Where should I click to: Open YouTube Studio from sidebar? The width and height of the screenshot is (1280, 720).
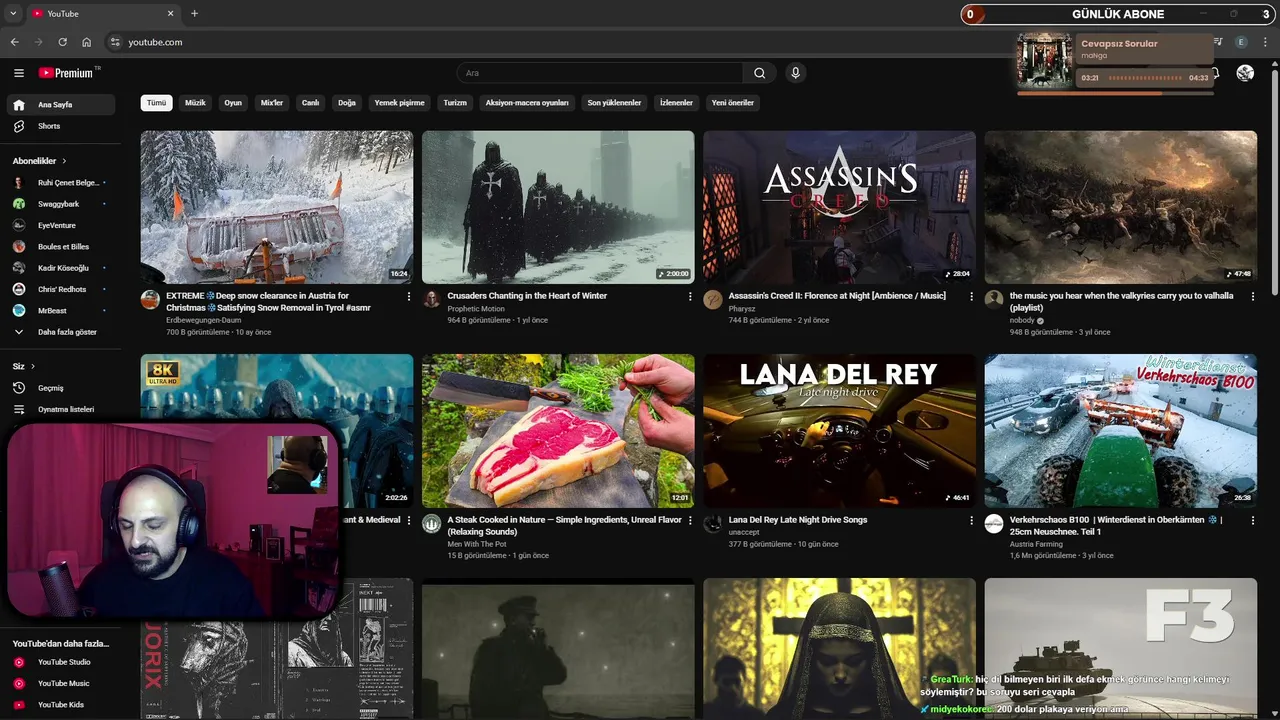coord(61,662)
